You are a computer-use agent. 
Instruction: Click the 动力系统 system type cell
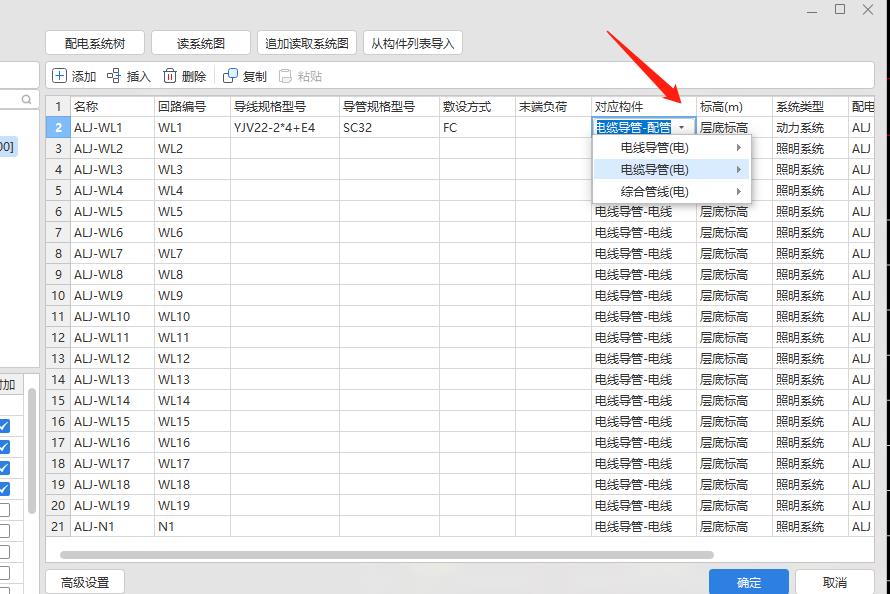coord(811,128)
